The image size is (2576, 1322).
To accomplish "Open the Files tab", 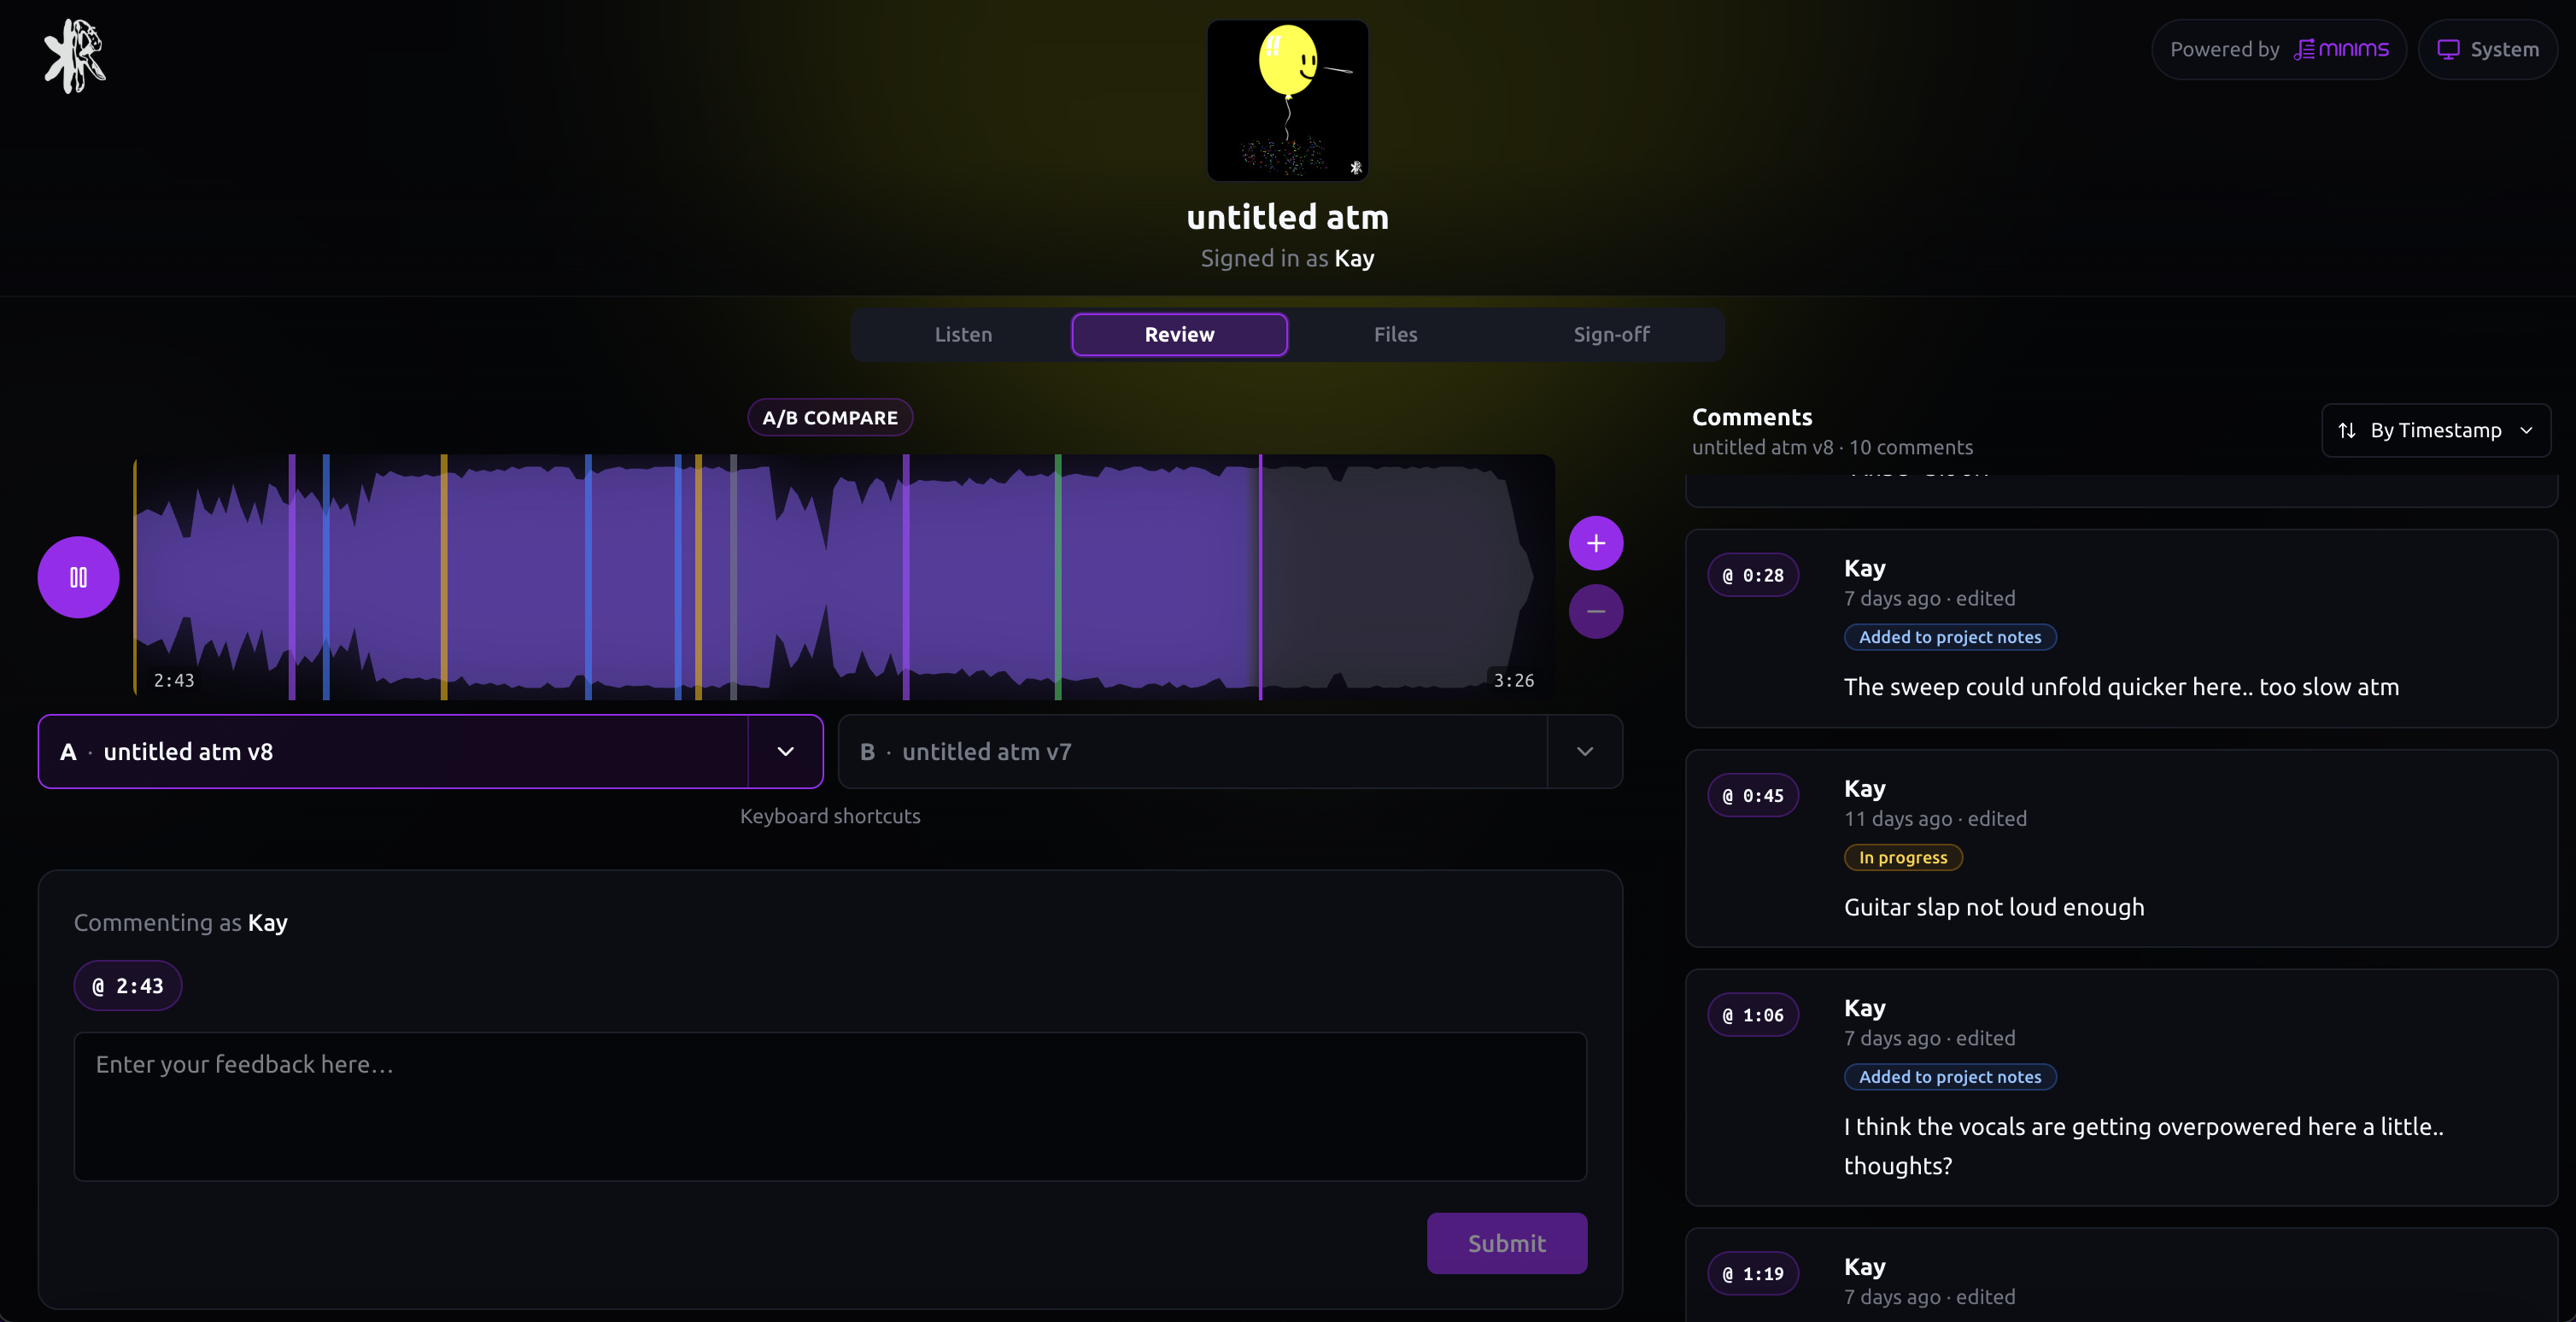I will 1396,334.
